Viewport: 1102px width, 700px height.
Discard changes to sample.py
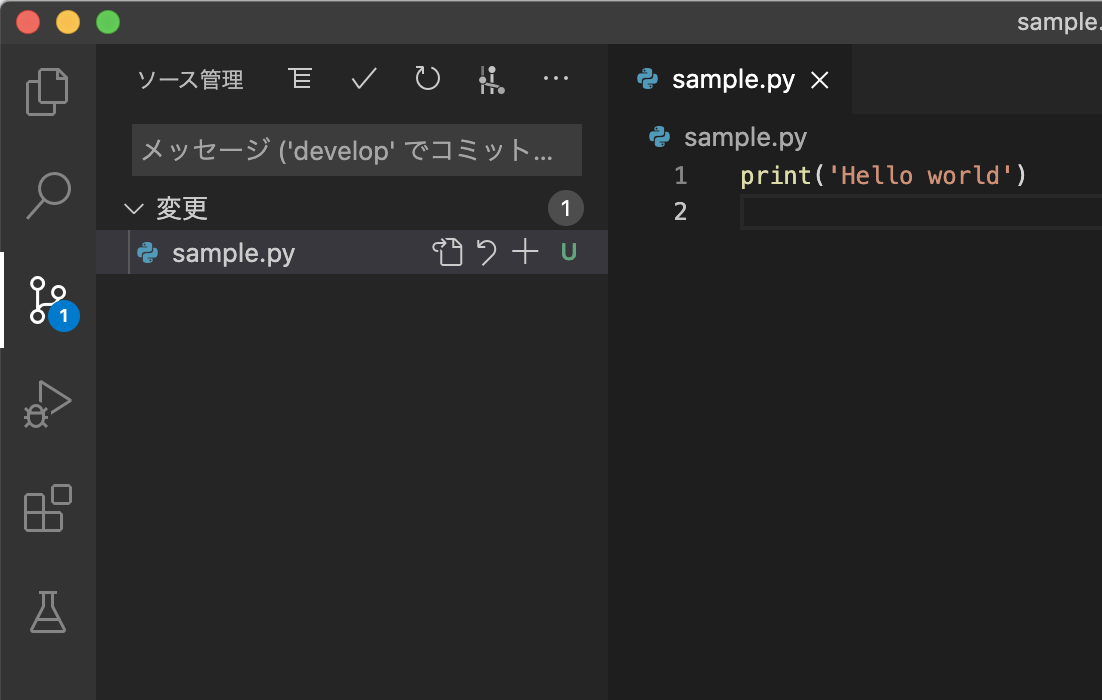point(487,252)
